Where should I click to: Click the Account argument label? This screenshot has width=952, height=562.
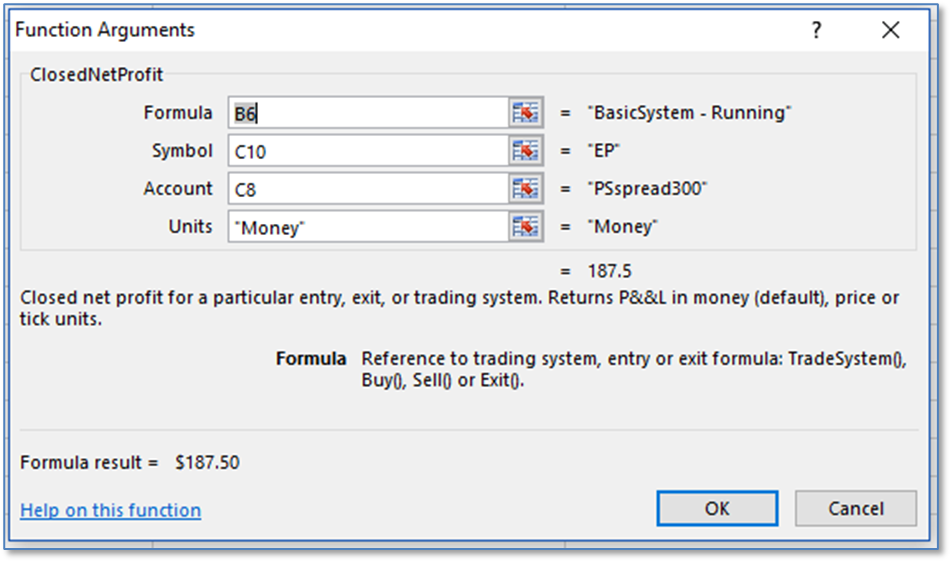[178, 189]
